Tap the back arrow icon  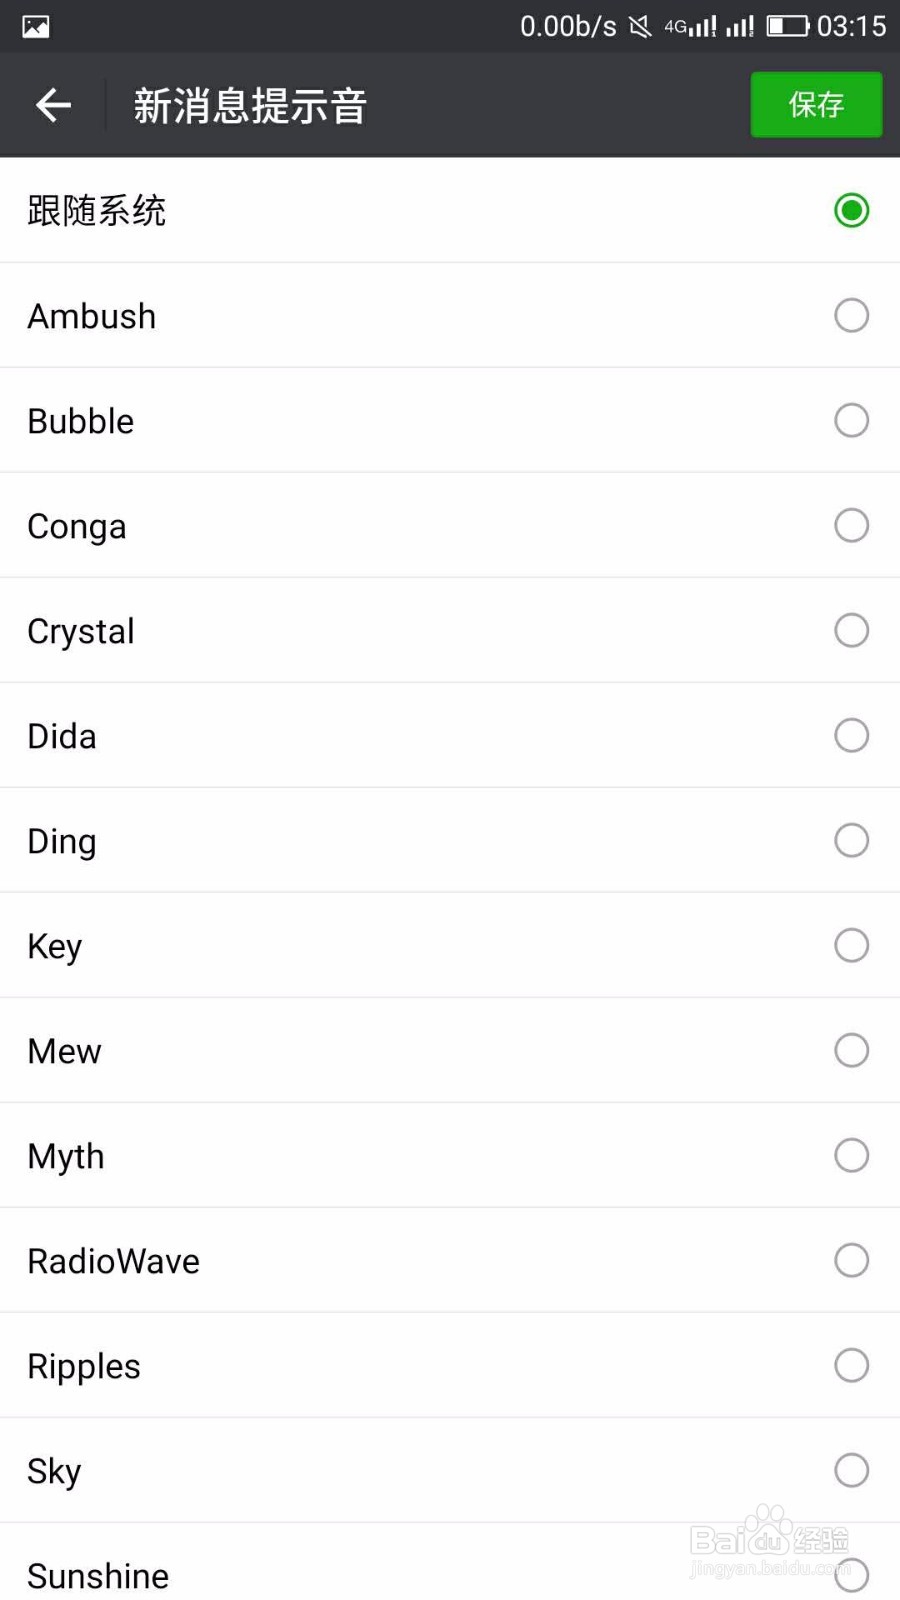[53, 105]
